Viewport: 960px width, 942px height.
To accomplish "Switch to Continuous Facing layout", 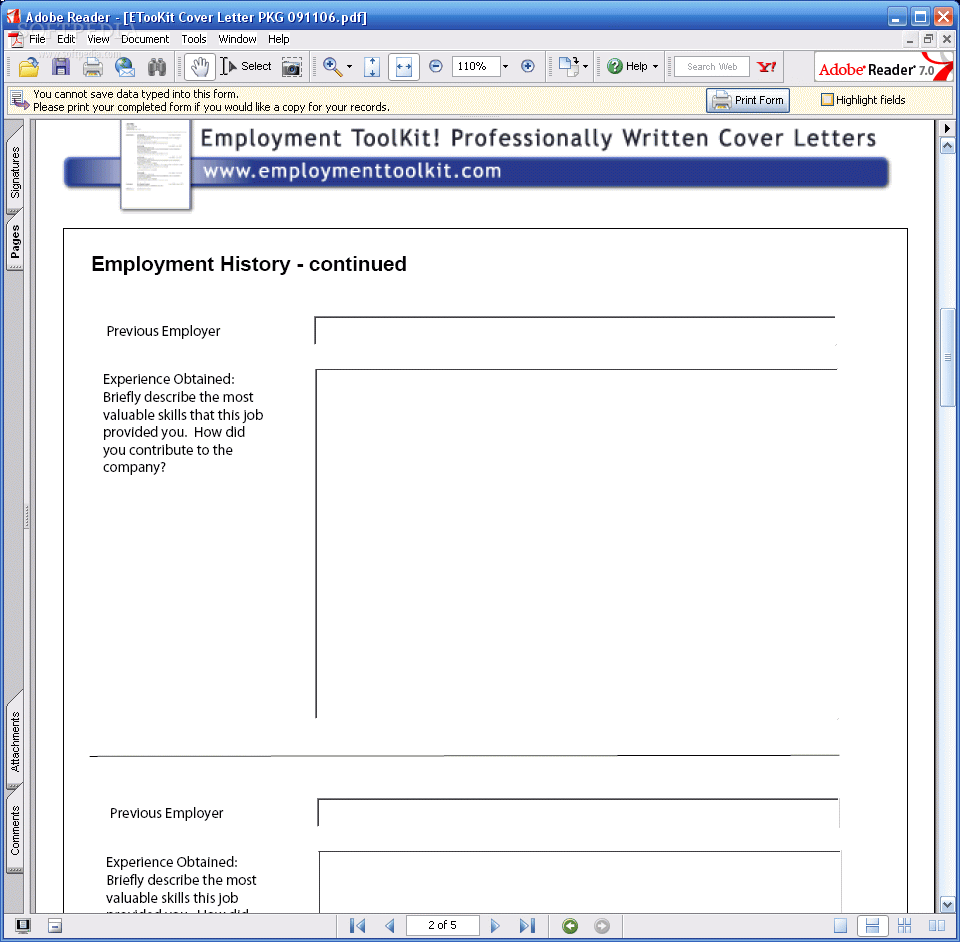I will click(x=904, y=926).
